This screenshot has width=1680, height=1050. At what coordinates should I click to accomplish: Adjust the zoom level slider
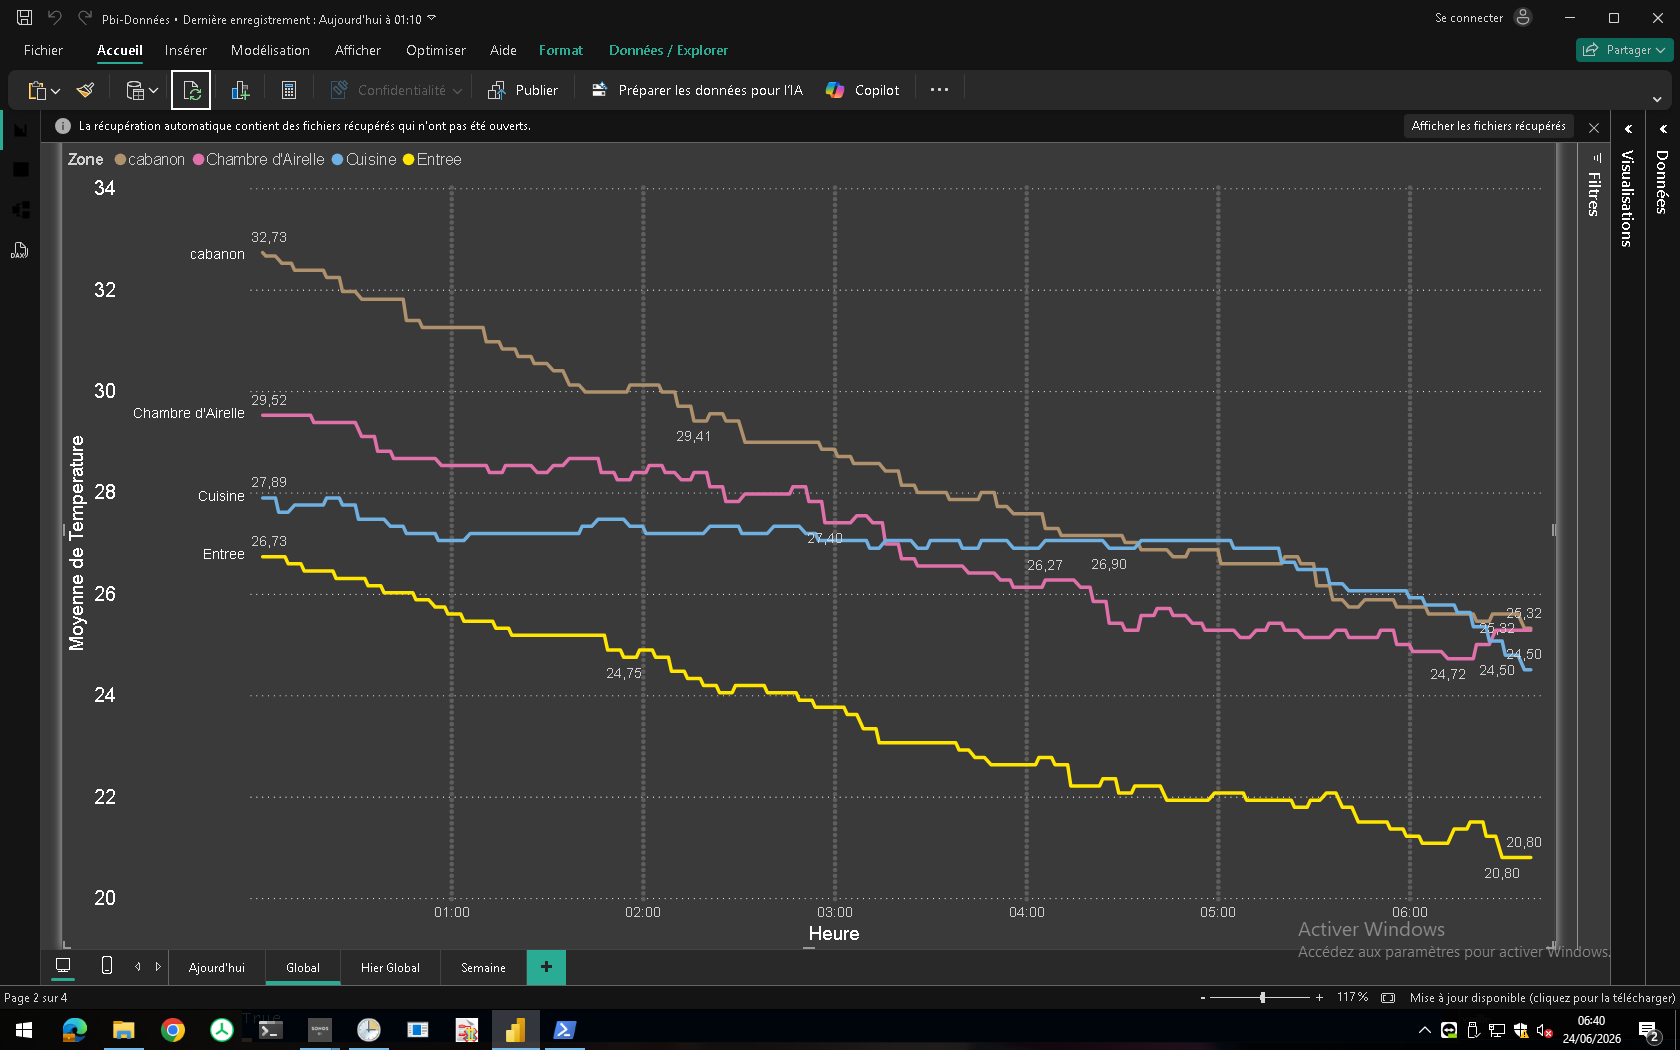point(1263,997)
